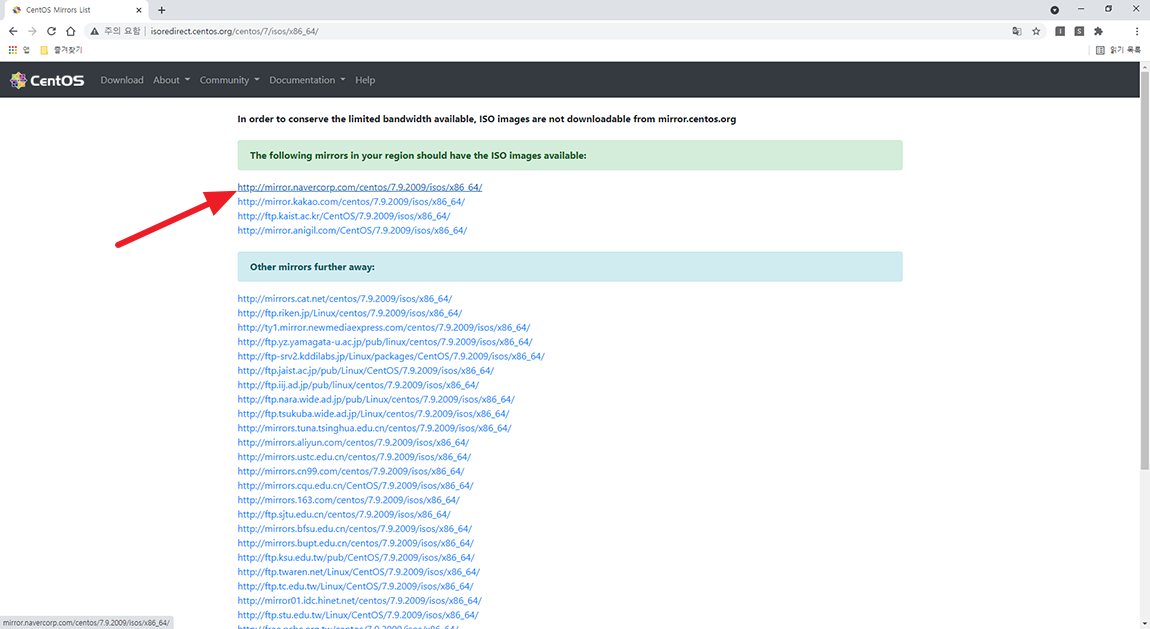Open the mirrors.cqu.edu.cn link
This screenshot has width=1150, height=629.
(x=356, y=485)
